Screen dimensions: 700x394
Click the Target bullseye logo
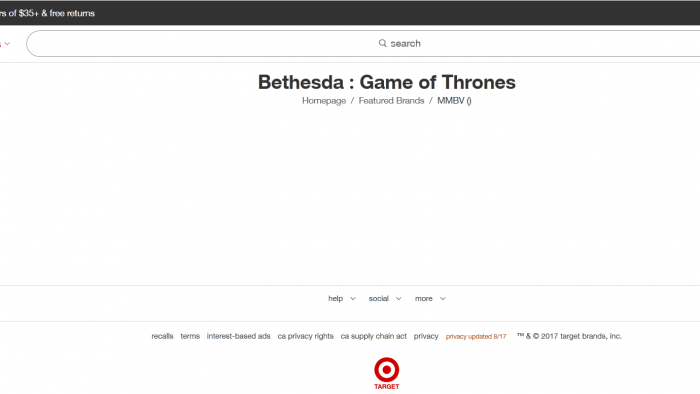387,373
